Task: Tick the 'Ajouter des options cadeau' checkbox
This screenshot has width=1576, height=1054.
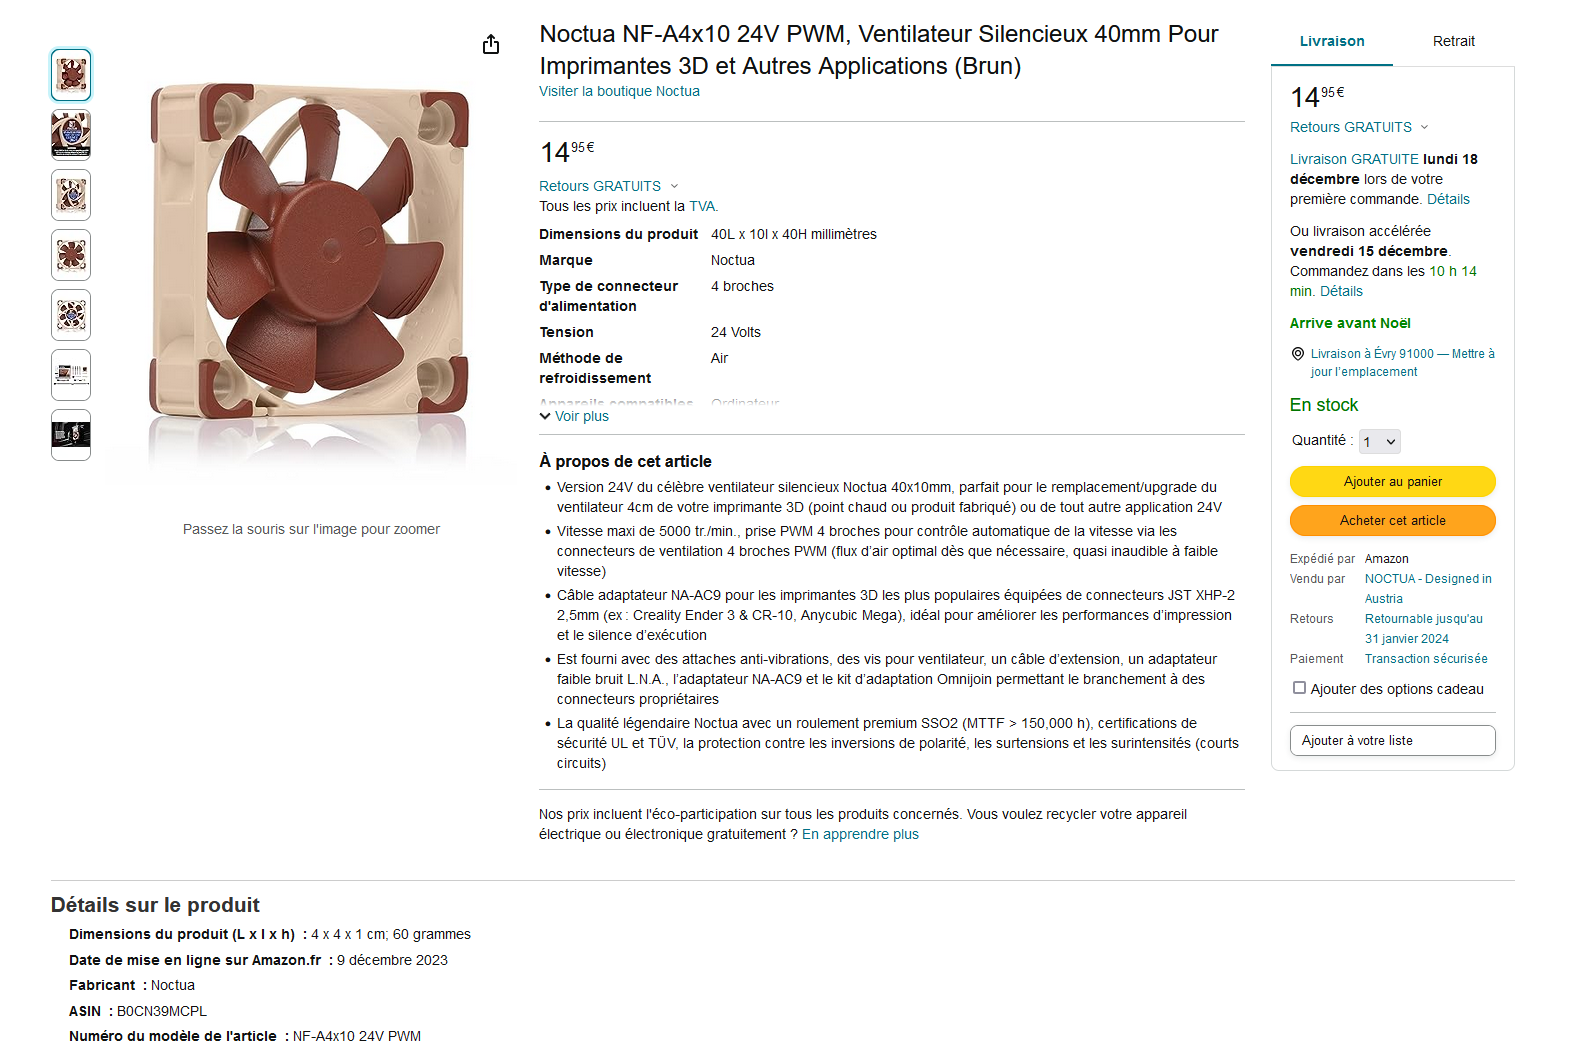Action: point(1299,688)
